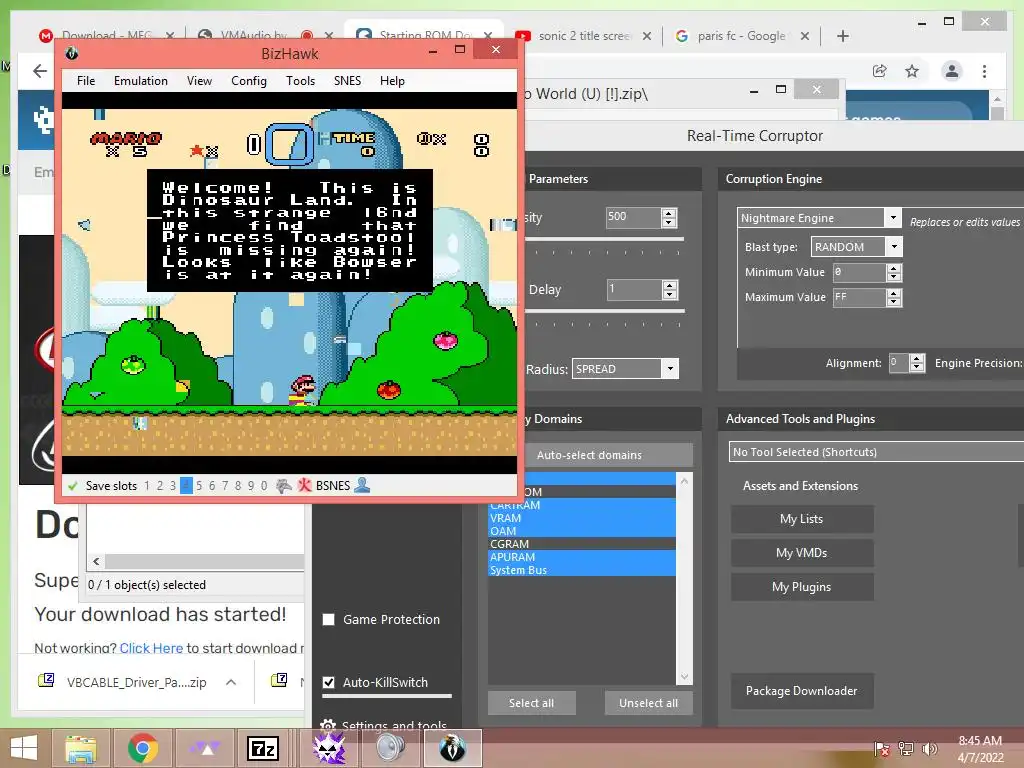Screen dimensions: 1024x768
Task: Click the network tray icon
Action: click(906, 748)
